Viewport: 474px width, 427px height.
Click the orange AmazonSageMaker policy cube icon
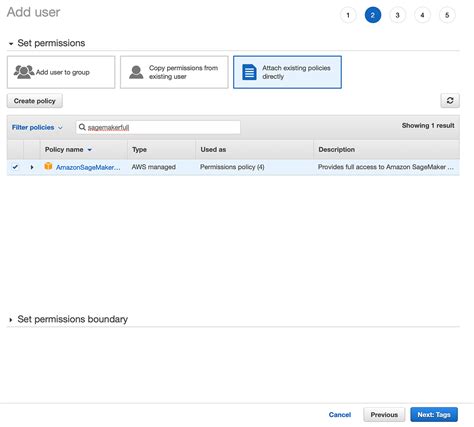pyautogui.click(x=48, y=166)
